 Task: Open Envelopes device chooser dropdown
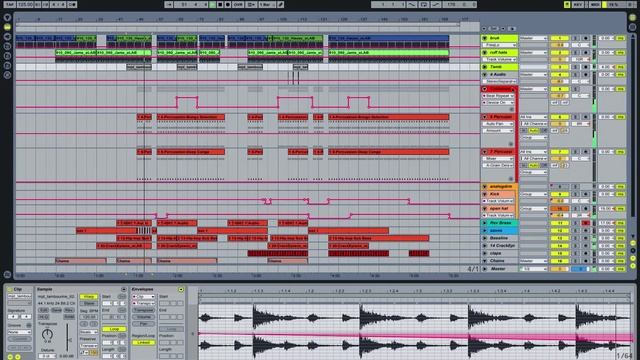click(143, 297)
